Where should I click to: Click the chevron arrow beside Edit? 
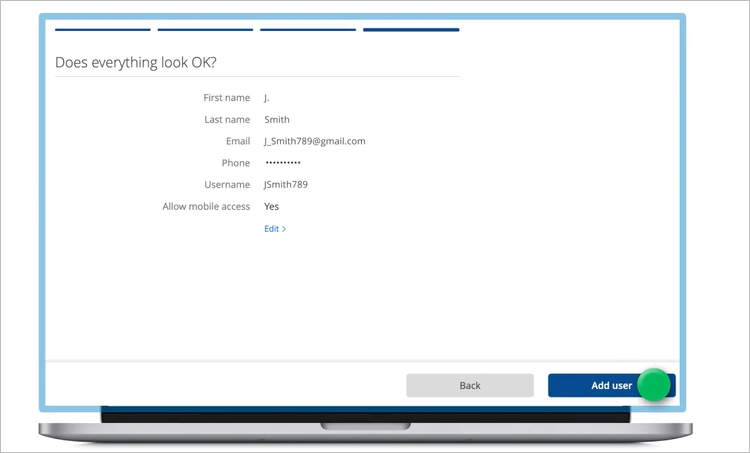[x=284, y=229]
